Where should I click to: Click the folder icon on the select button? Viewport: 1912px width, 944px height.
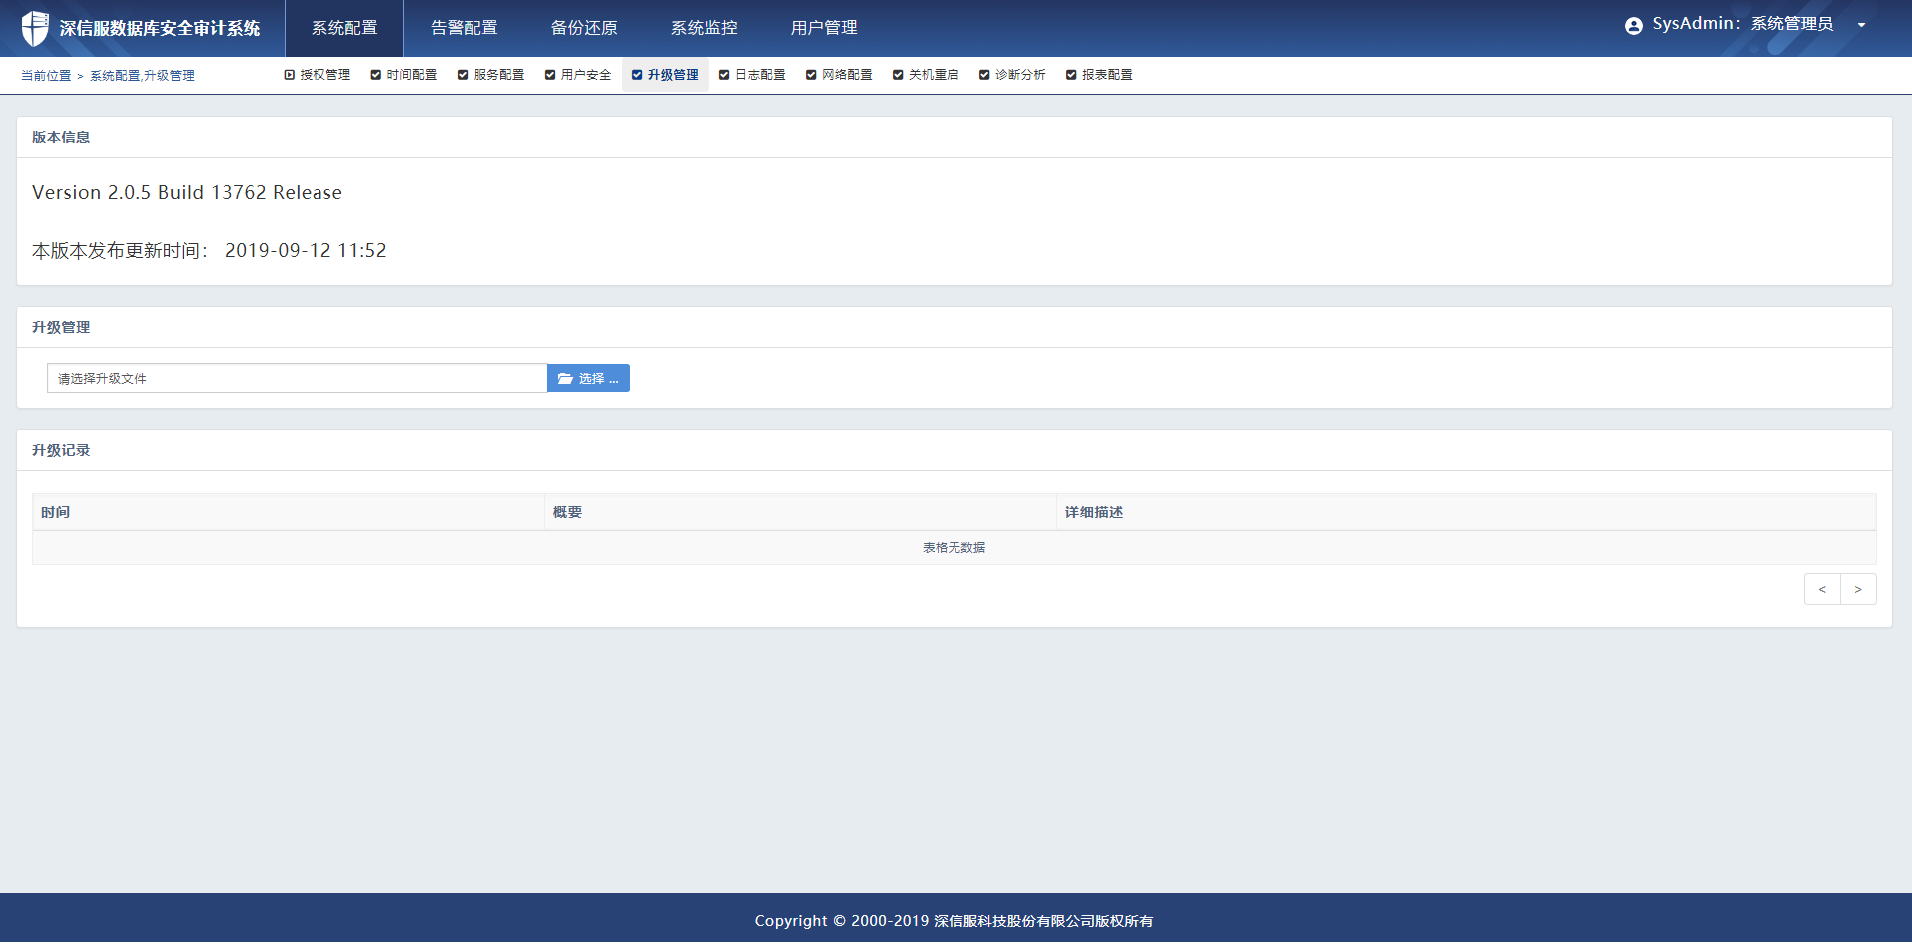pos(565,379)
